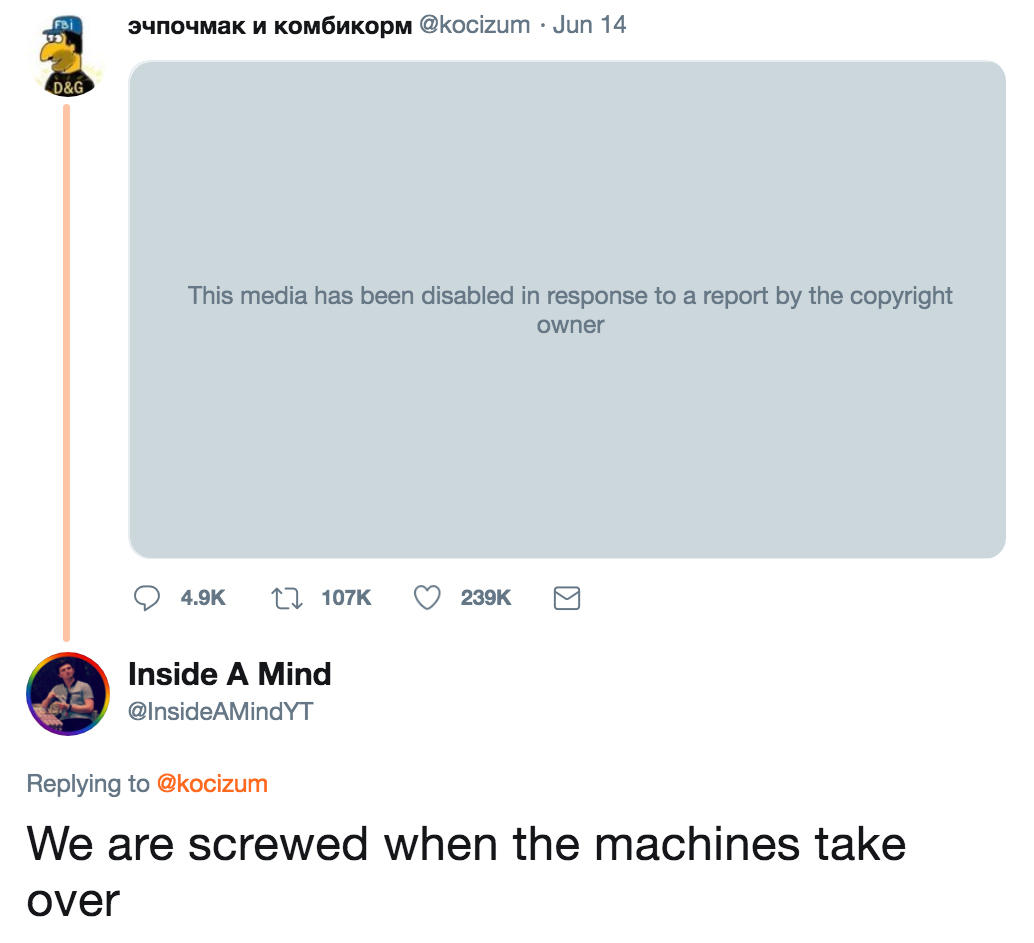
Task: Open the эчпочмак и комбикорм display name
Action: [x=270, y=26]
